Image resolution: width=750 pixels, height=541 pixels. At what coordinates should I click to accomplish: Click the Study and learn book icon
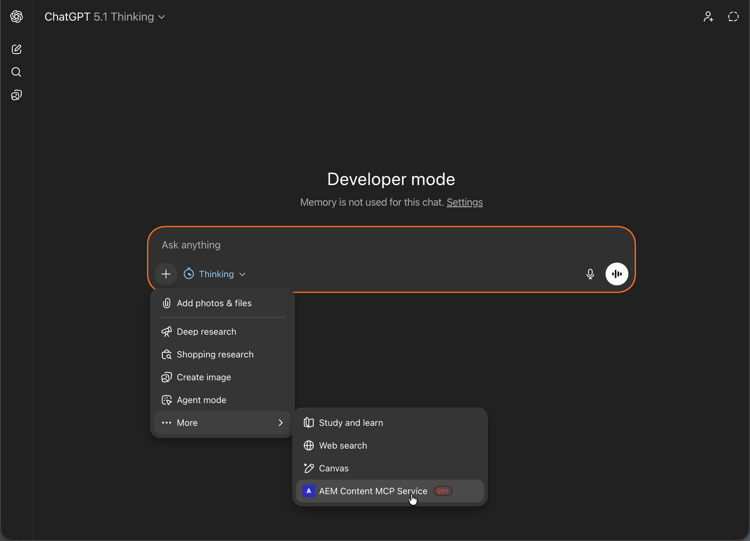(309, 423)
